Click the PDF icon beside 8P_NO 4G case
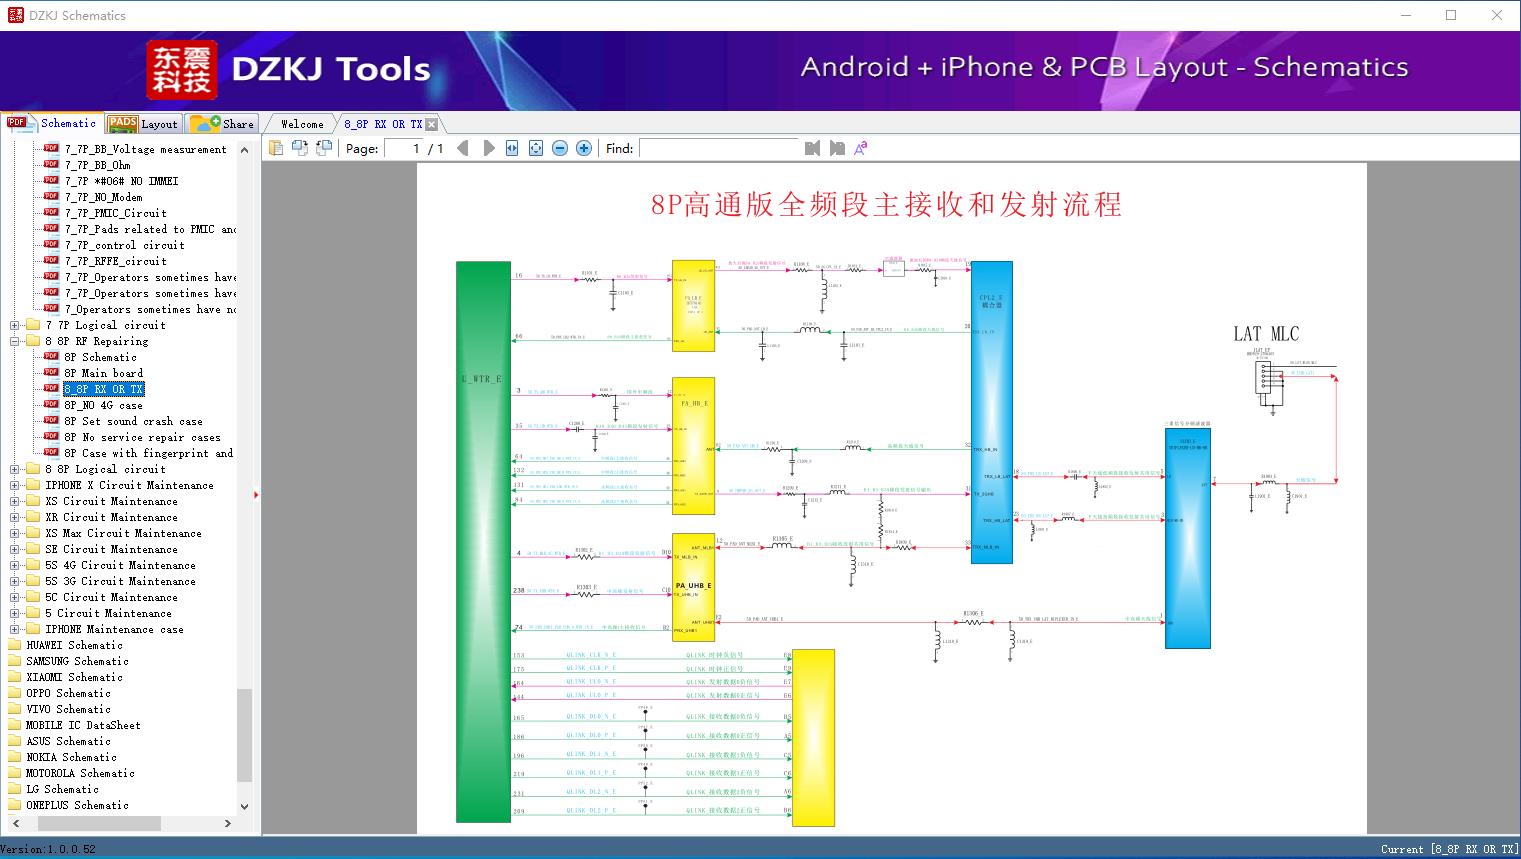The image size is (1521, 859). [x=52, y=404]
